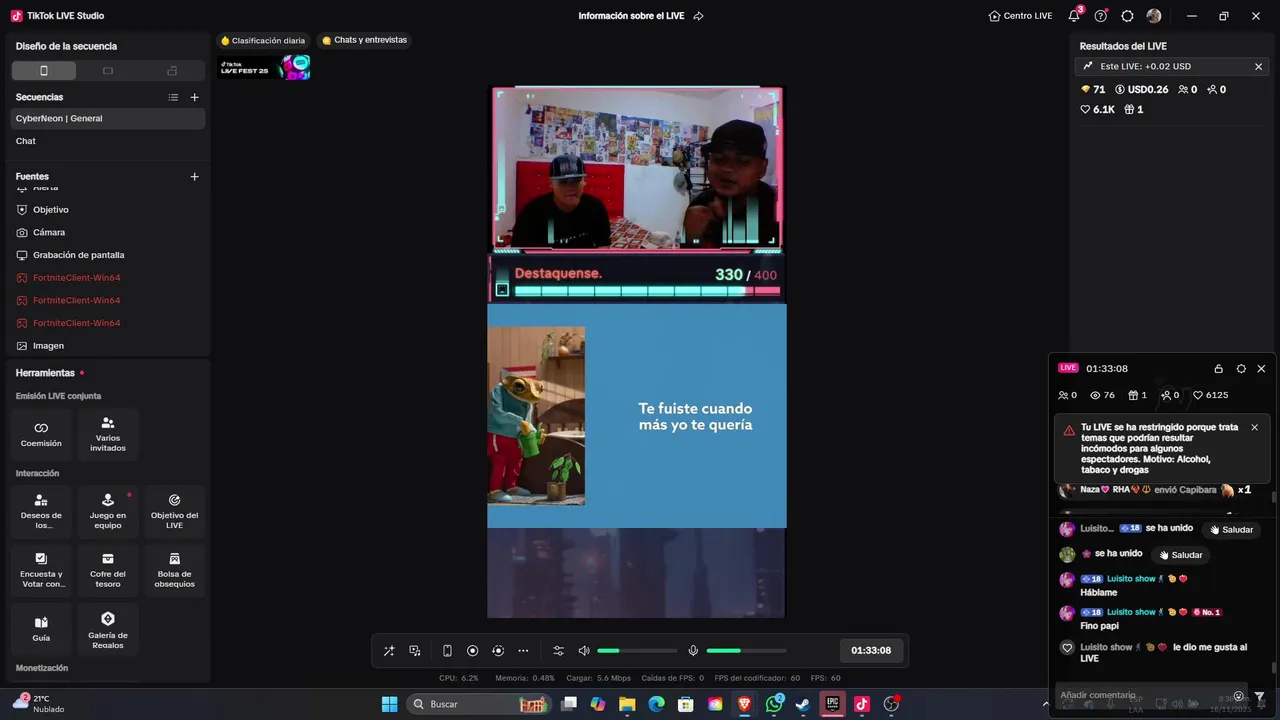
Task: Open the Chats y entrevistas tab
Action: (364, 40)
